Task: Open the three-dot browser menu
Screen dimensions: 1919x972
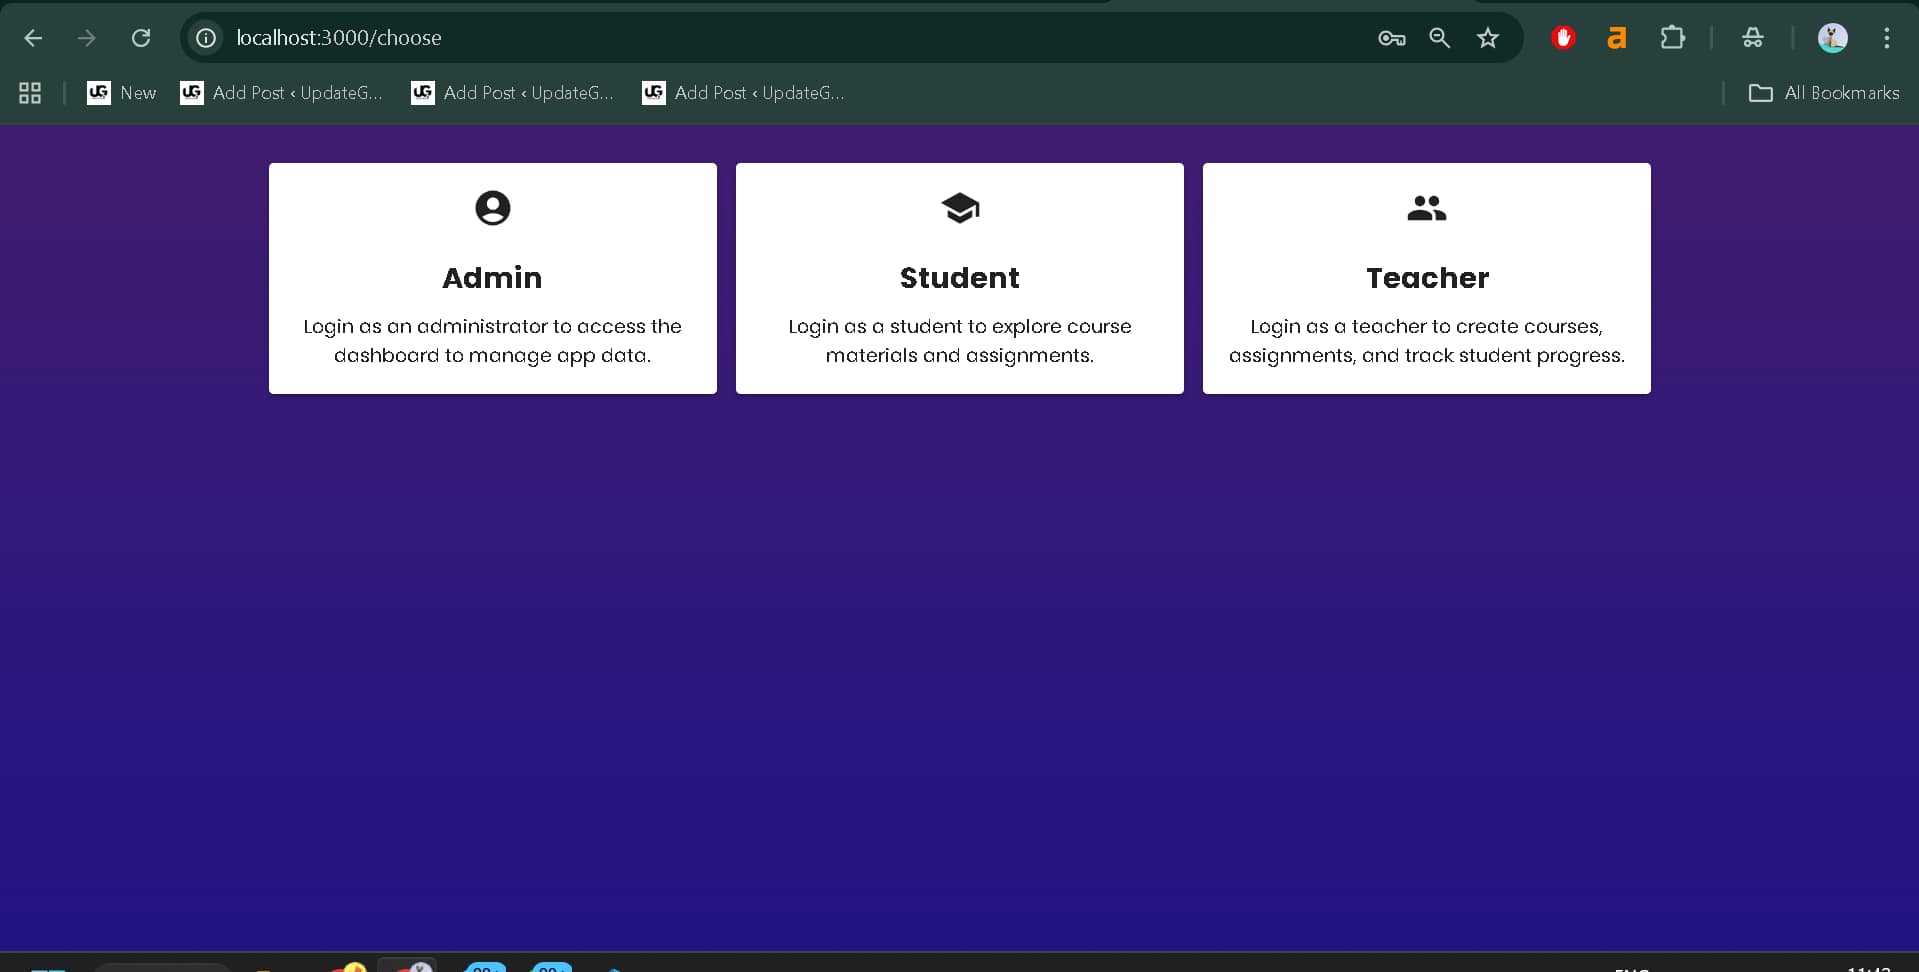Action: [x=1886, y=38]
